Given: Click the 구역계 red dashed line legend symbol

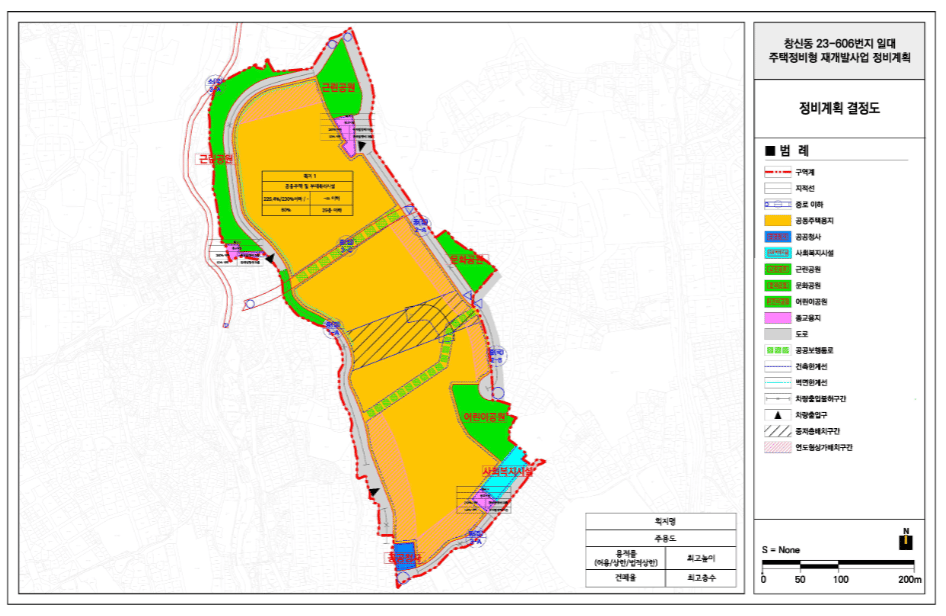Looking at the screenshot, I should (778, 172).
